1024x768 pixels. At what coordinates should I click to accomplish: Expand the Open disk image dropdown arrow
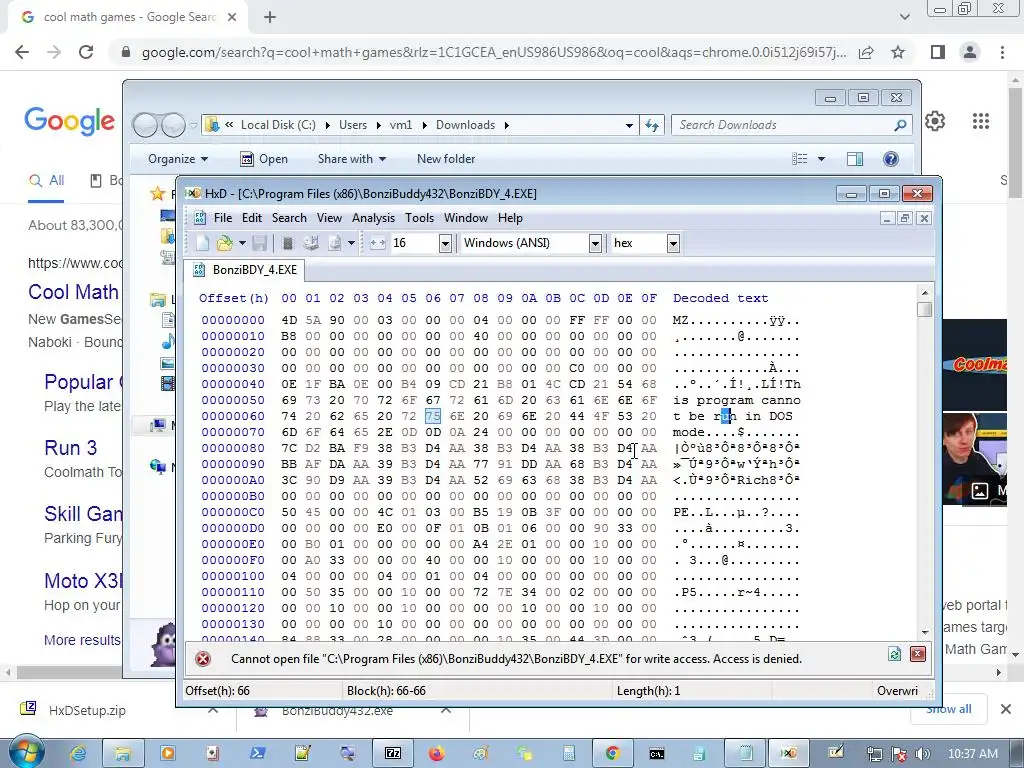coord(351,243)
